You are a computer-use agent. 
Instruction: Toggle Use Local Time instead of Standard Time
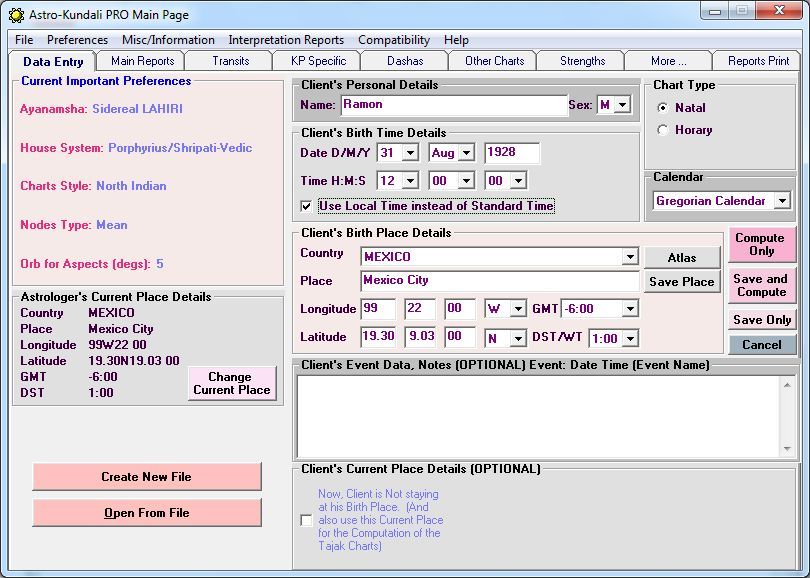(307, 206)
